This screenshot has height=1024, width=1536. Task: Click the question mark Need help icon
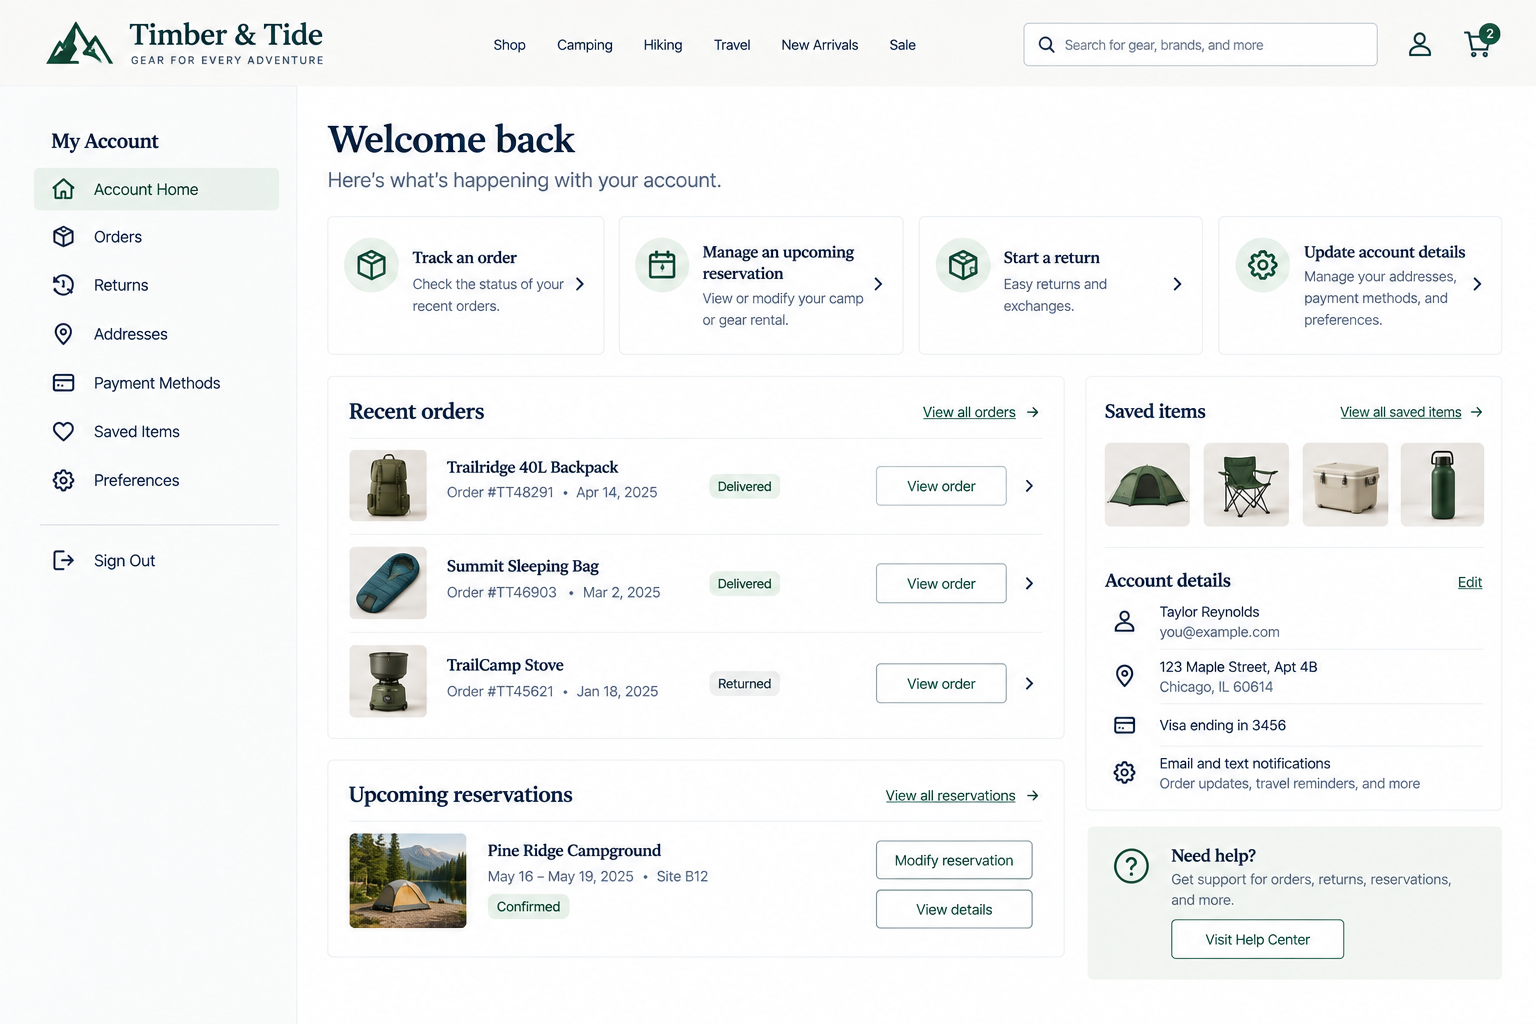[1131, 866]
